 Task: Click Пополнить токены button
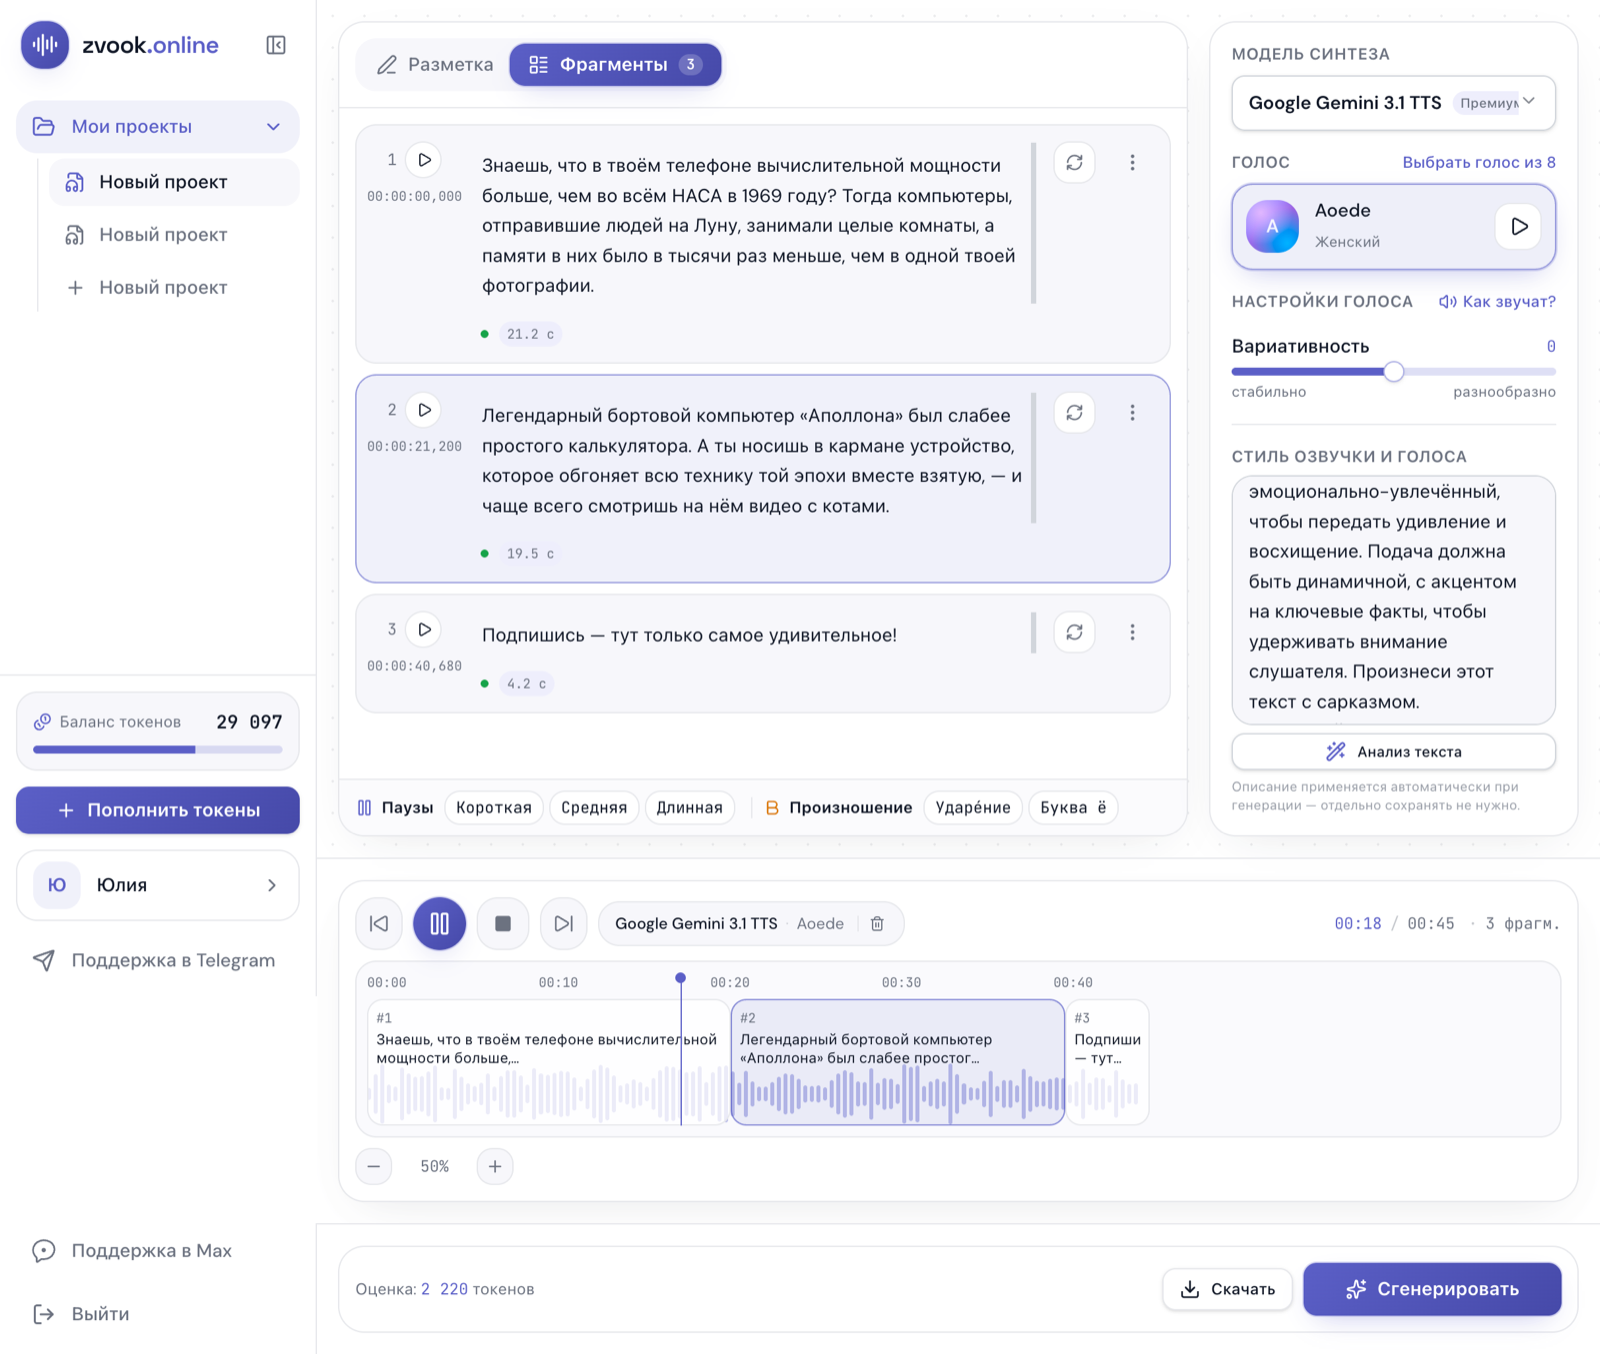[158, 810]
